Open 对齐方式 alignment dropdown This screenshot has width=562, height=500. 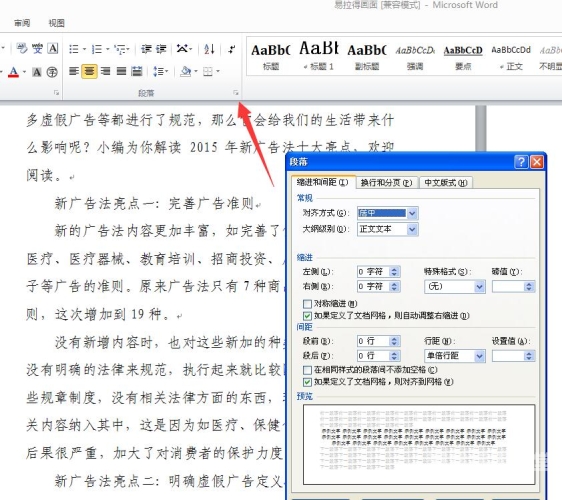click(412, 213)
